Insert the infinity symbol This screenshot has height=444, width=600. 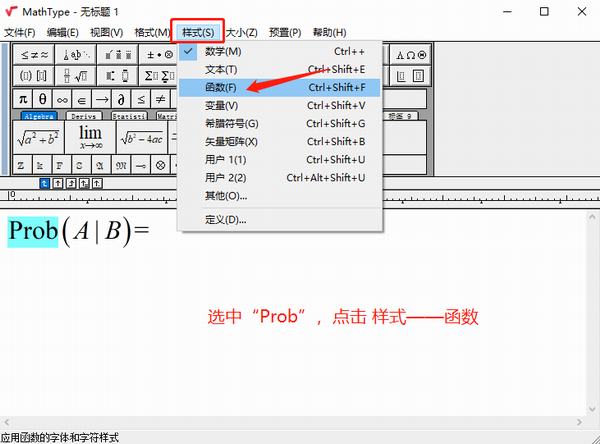(x=62, y=100)
